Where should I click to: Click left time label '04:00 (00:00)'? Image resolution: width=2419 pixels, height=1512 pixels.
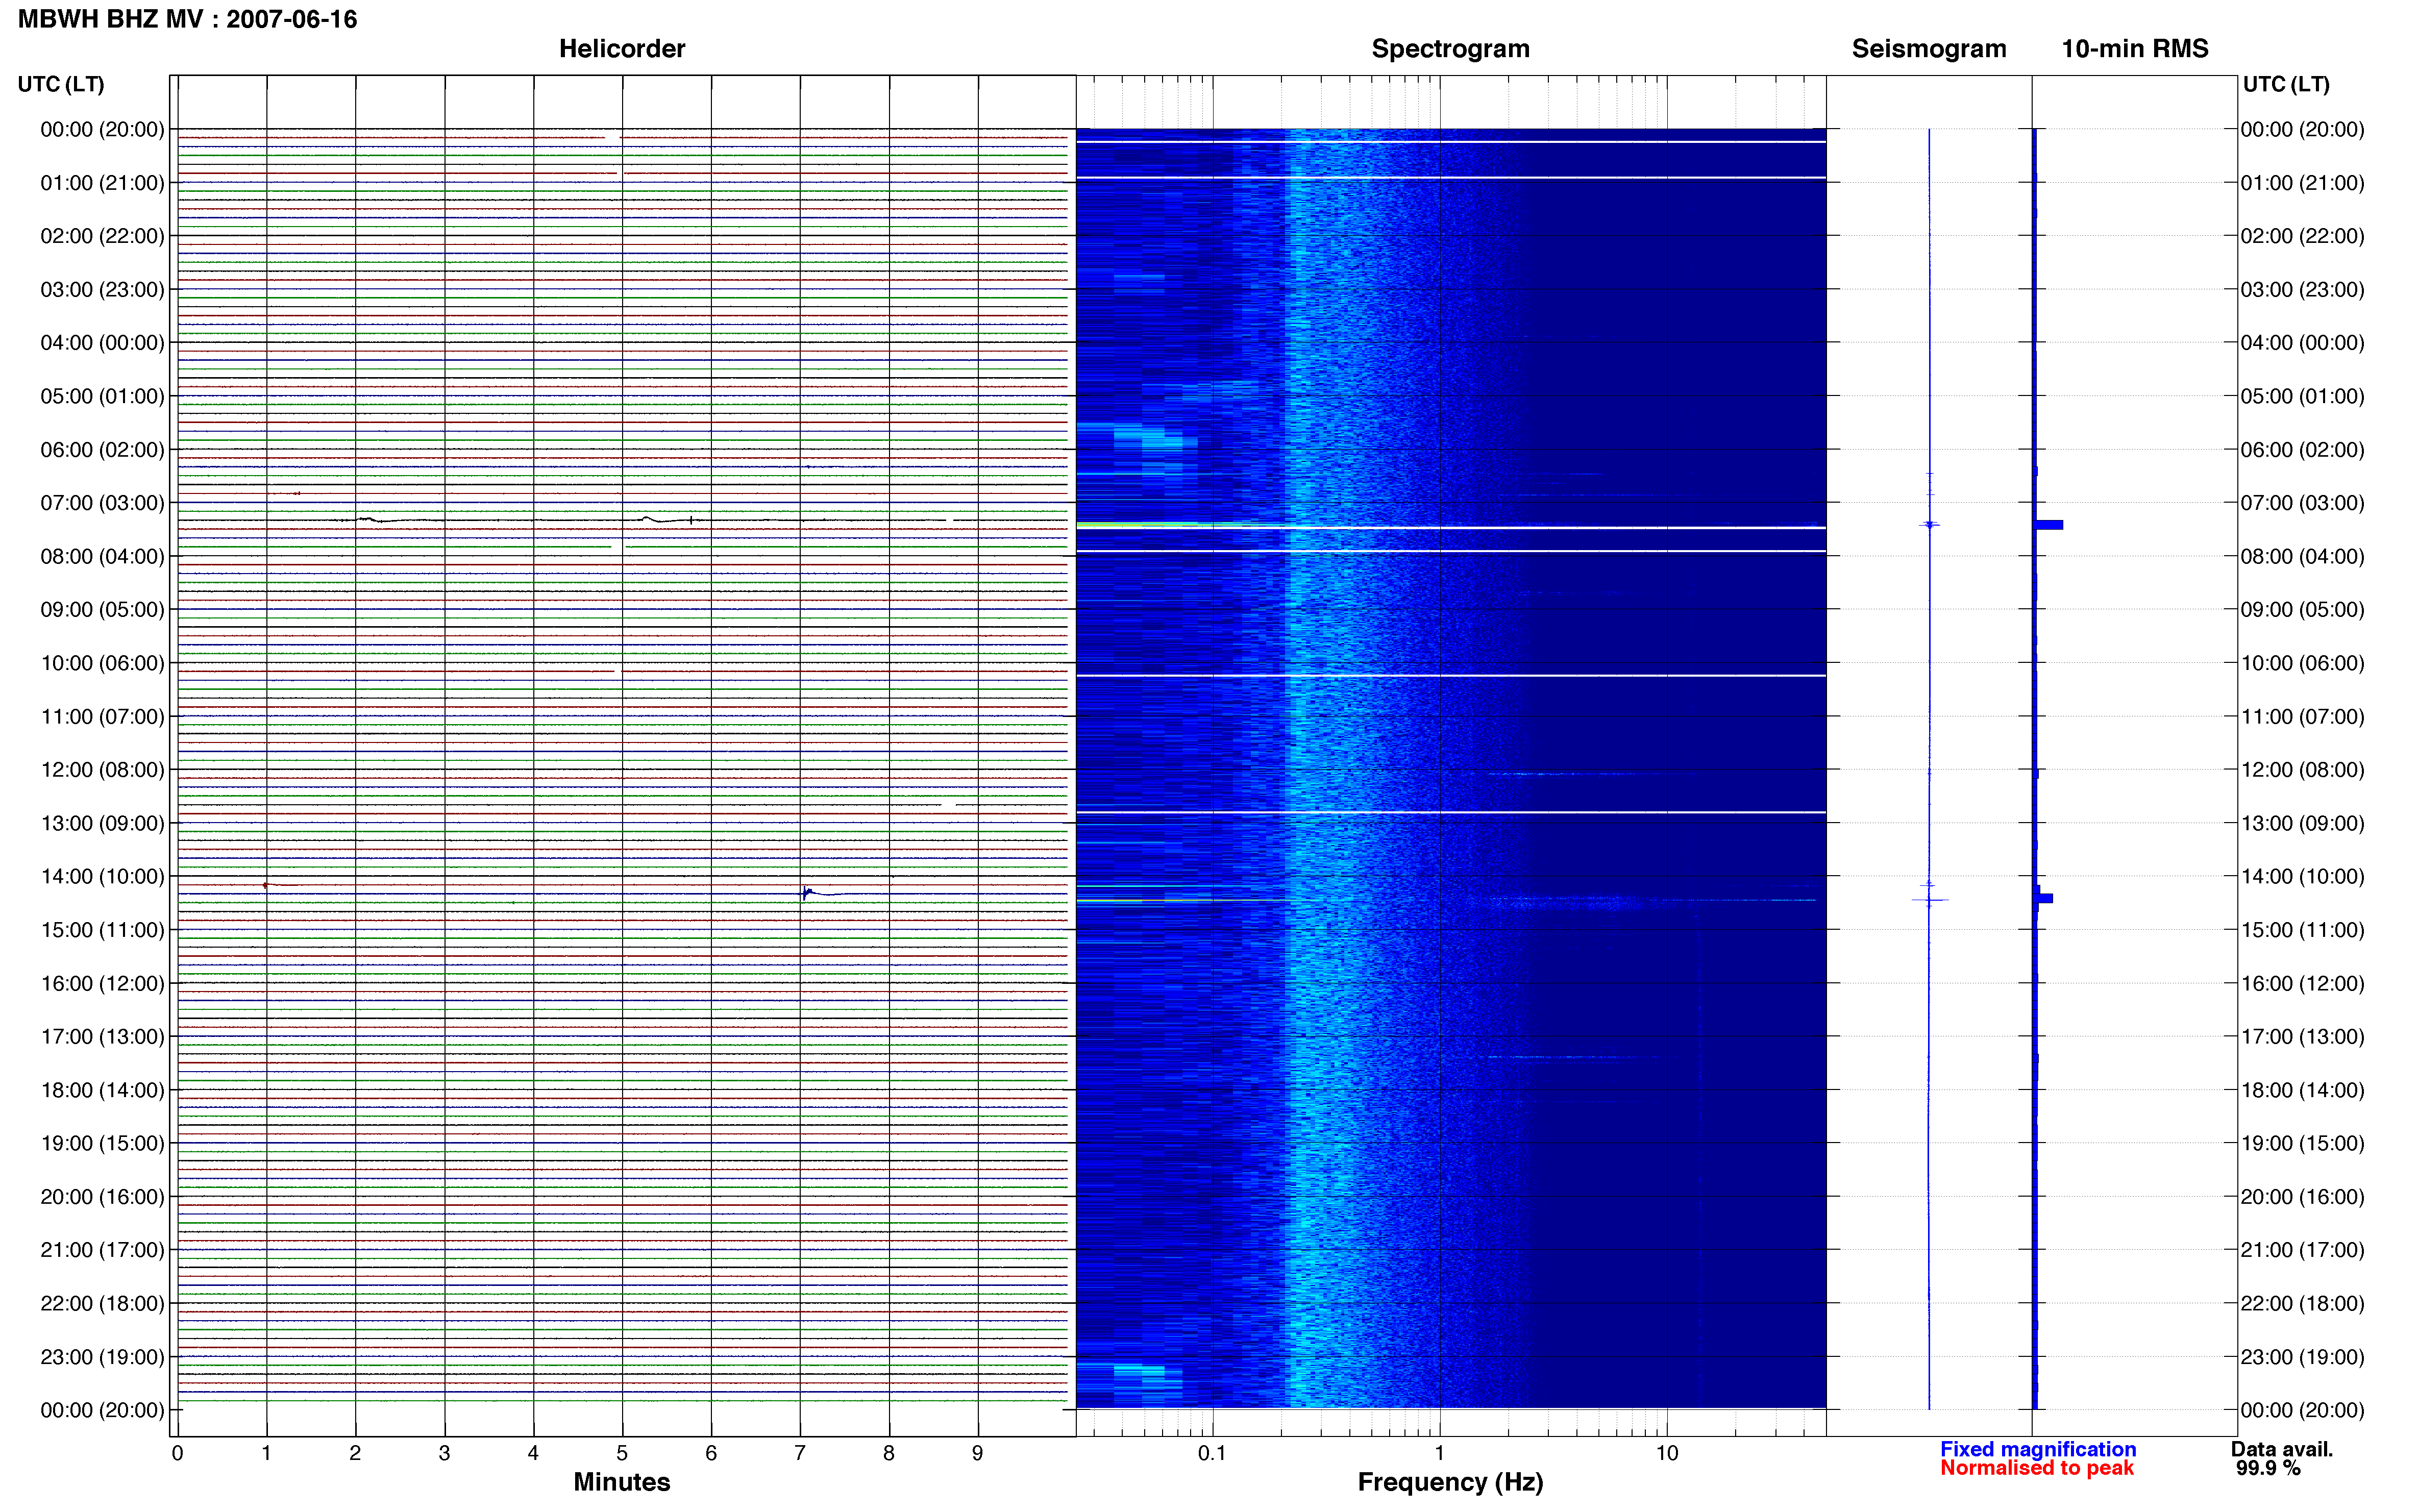pos(102,343)
